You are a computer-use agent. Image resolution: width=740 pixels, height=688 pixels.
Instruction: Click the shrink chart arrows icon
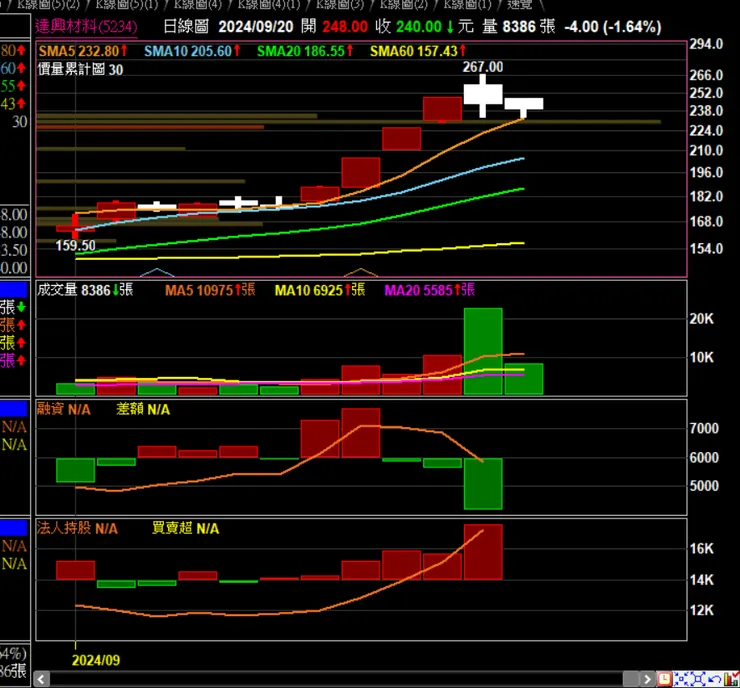[x=681, y=679]
